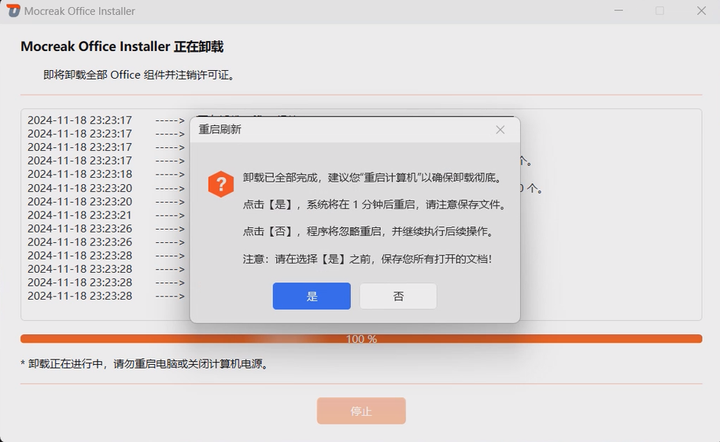
Task: Click the 停止 button
Action: tap(361, 411)
